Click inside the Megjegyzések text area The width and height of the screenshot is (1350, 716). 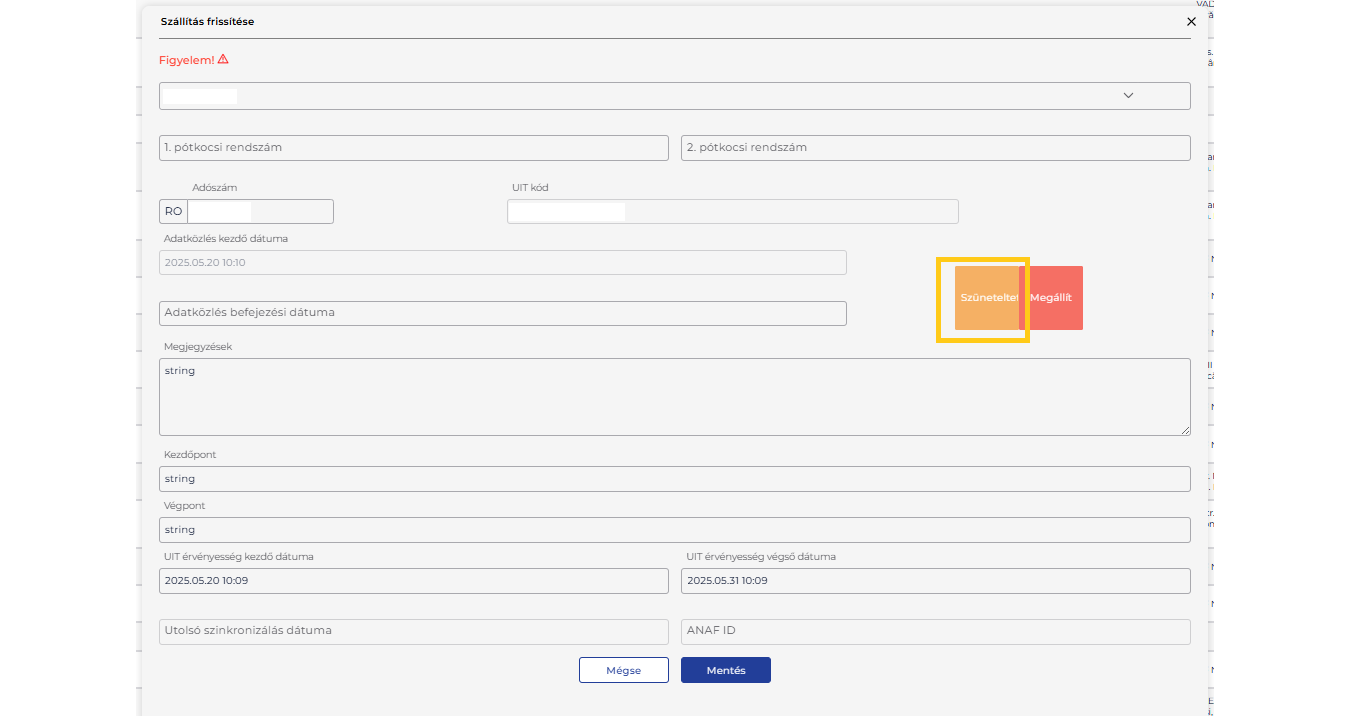[x=674, y=397]
